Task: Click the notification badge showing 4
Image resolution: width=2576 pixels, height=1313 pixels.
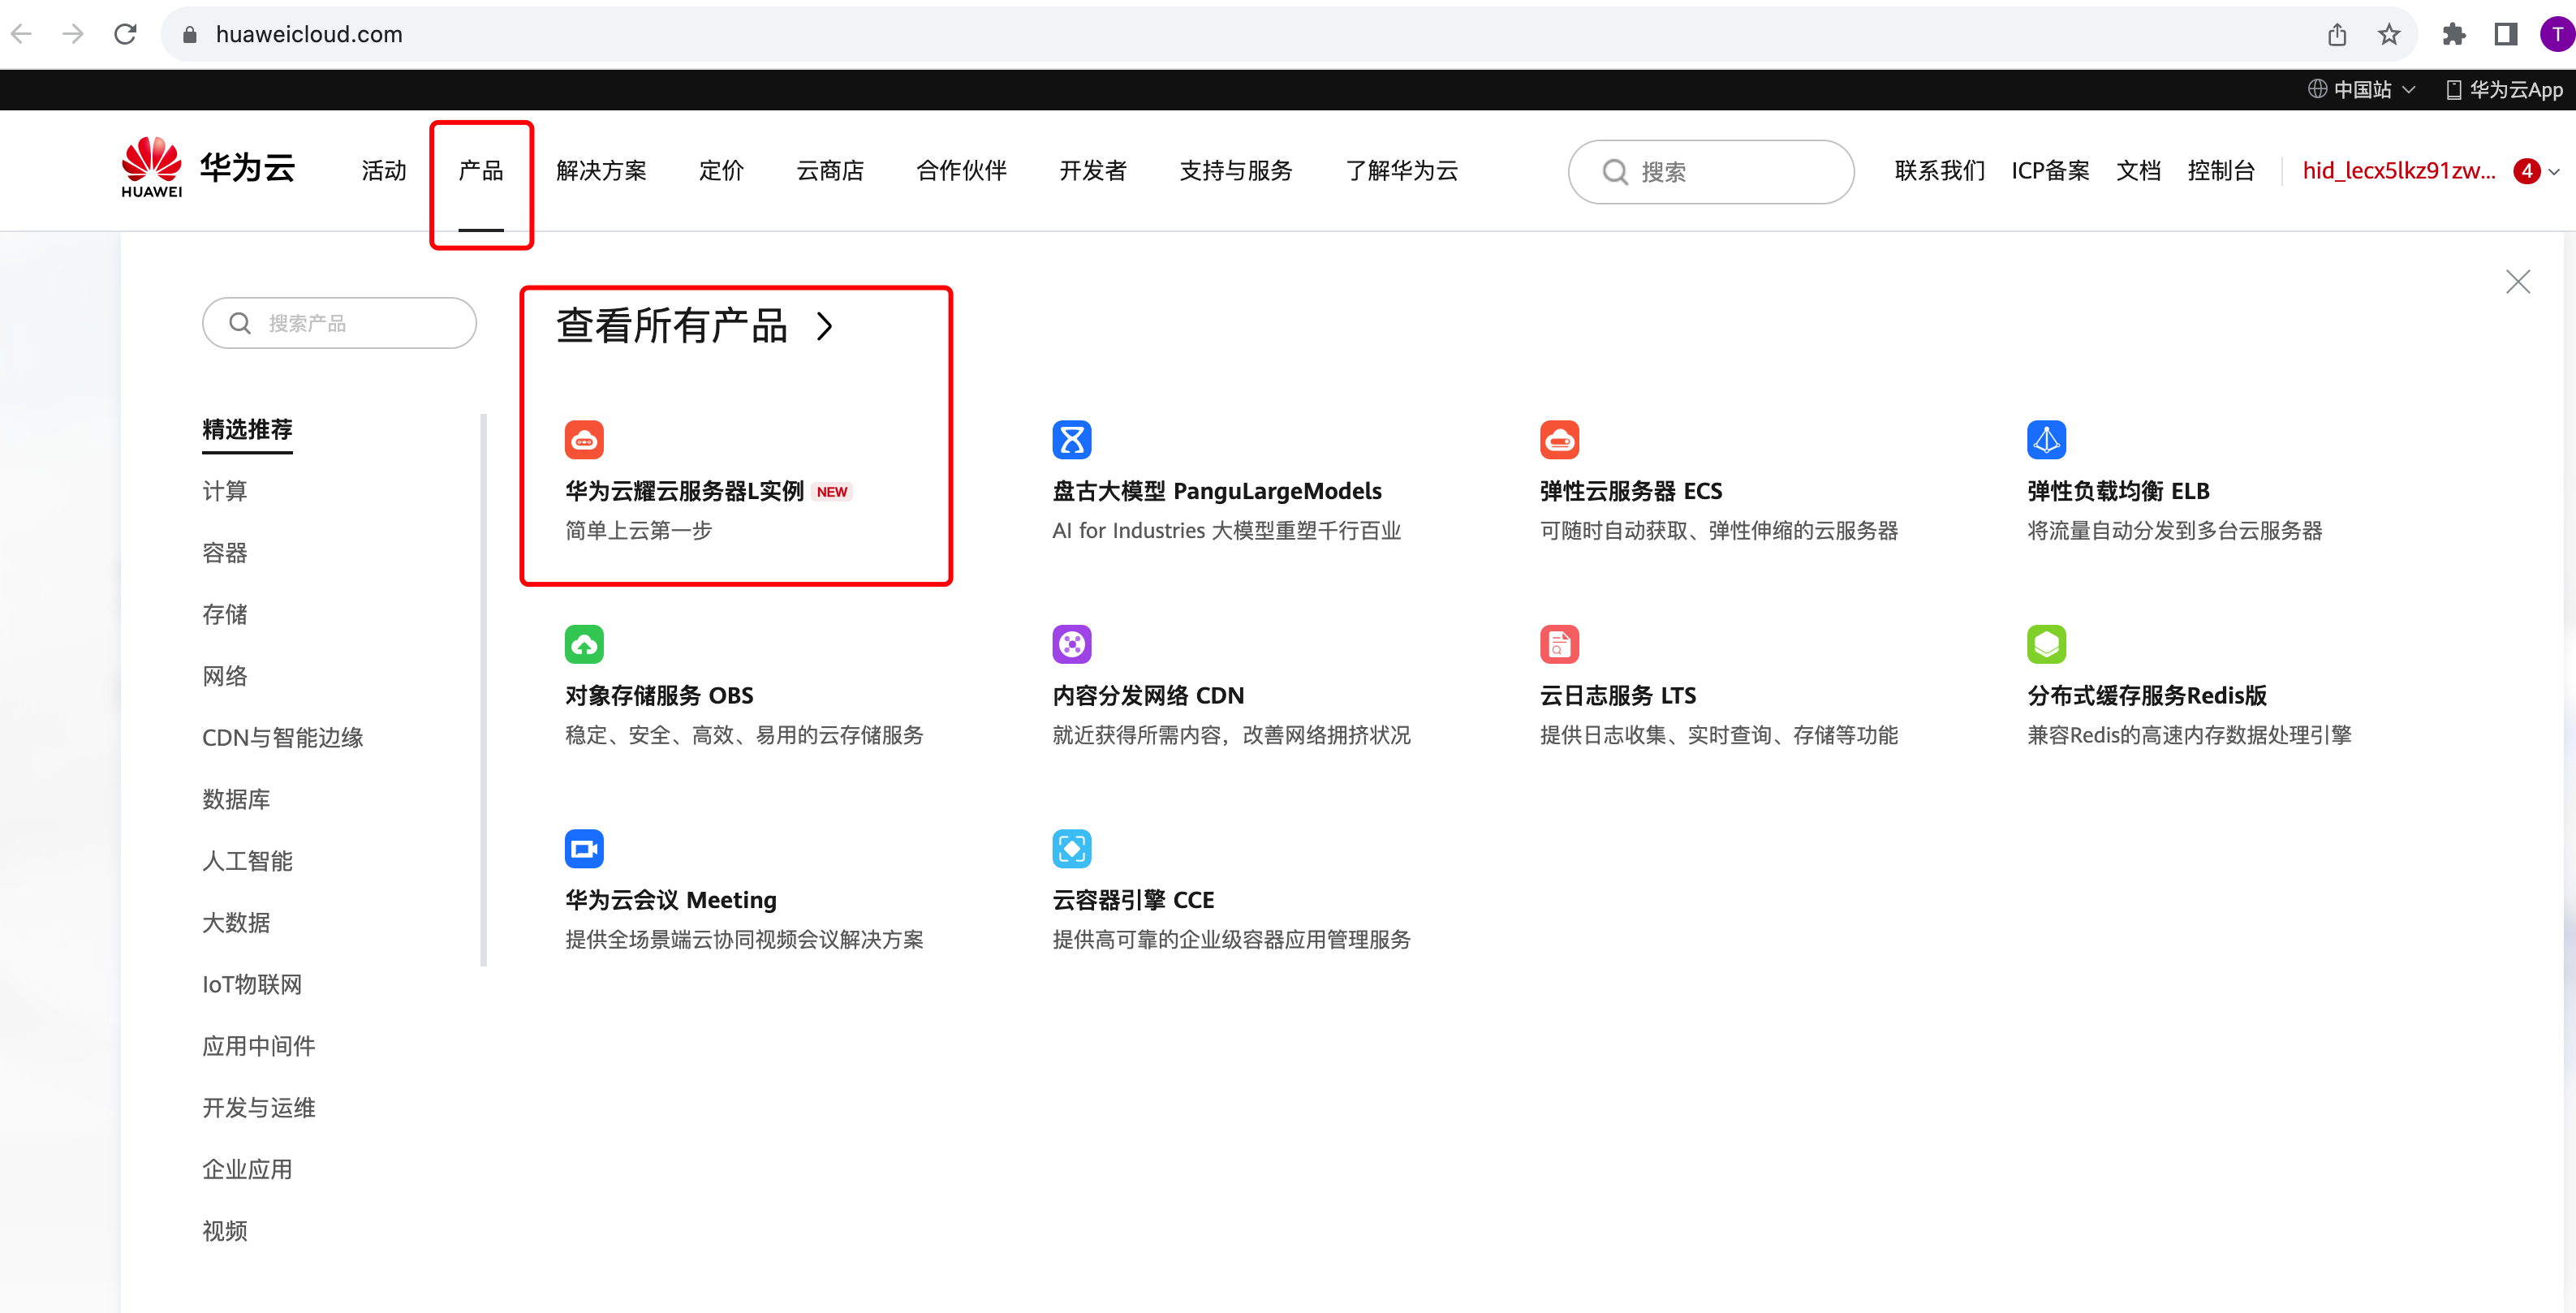Action: (2526, 171)
